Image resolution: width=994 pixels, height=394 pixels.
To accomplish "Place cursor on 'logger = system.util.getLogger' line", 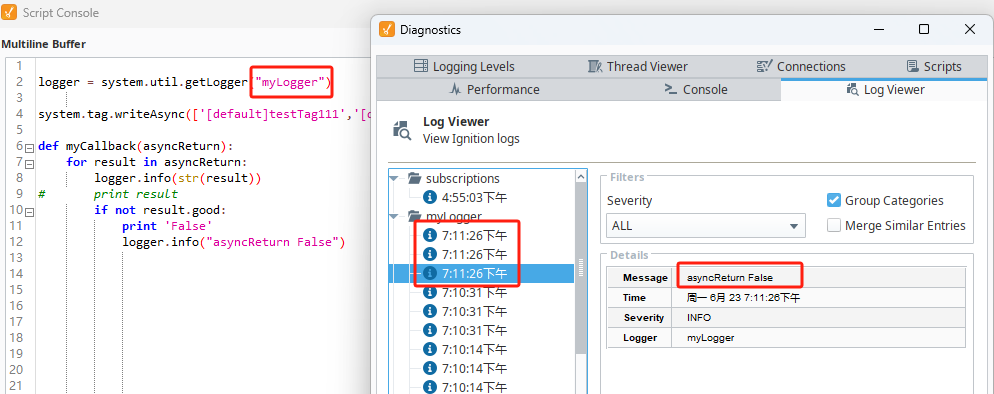I will click(x=185, y=82).
